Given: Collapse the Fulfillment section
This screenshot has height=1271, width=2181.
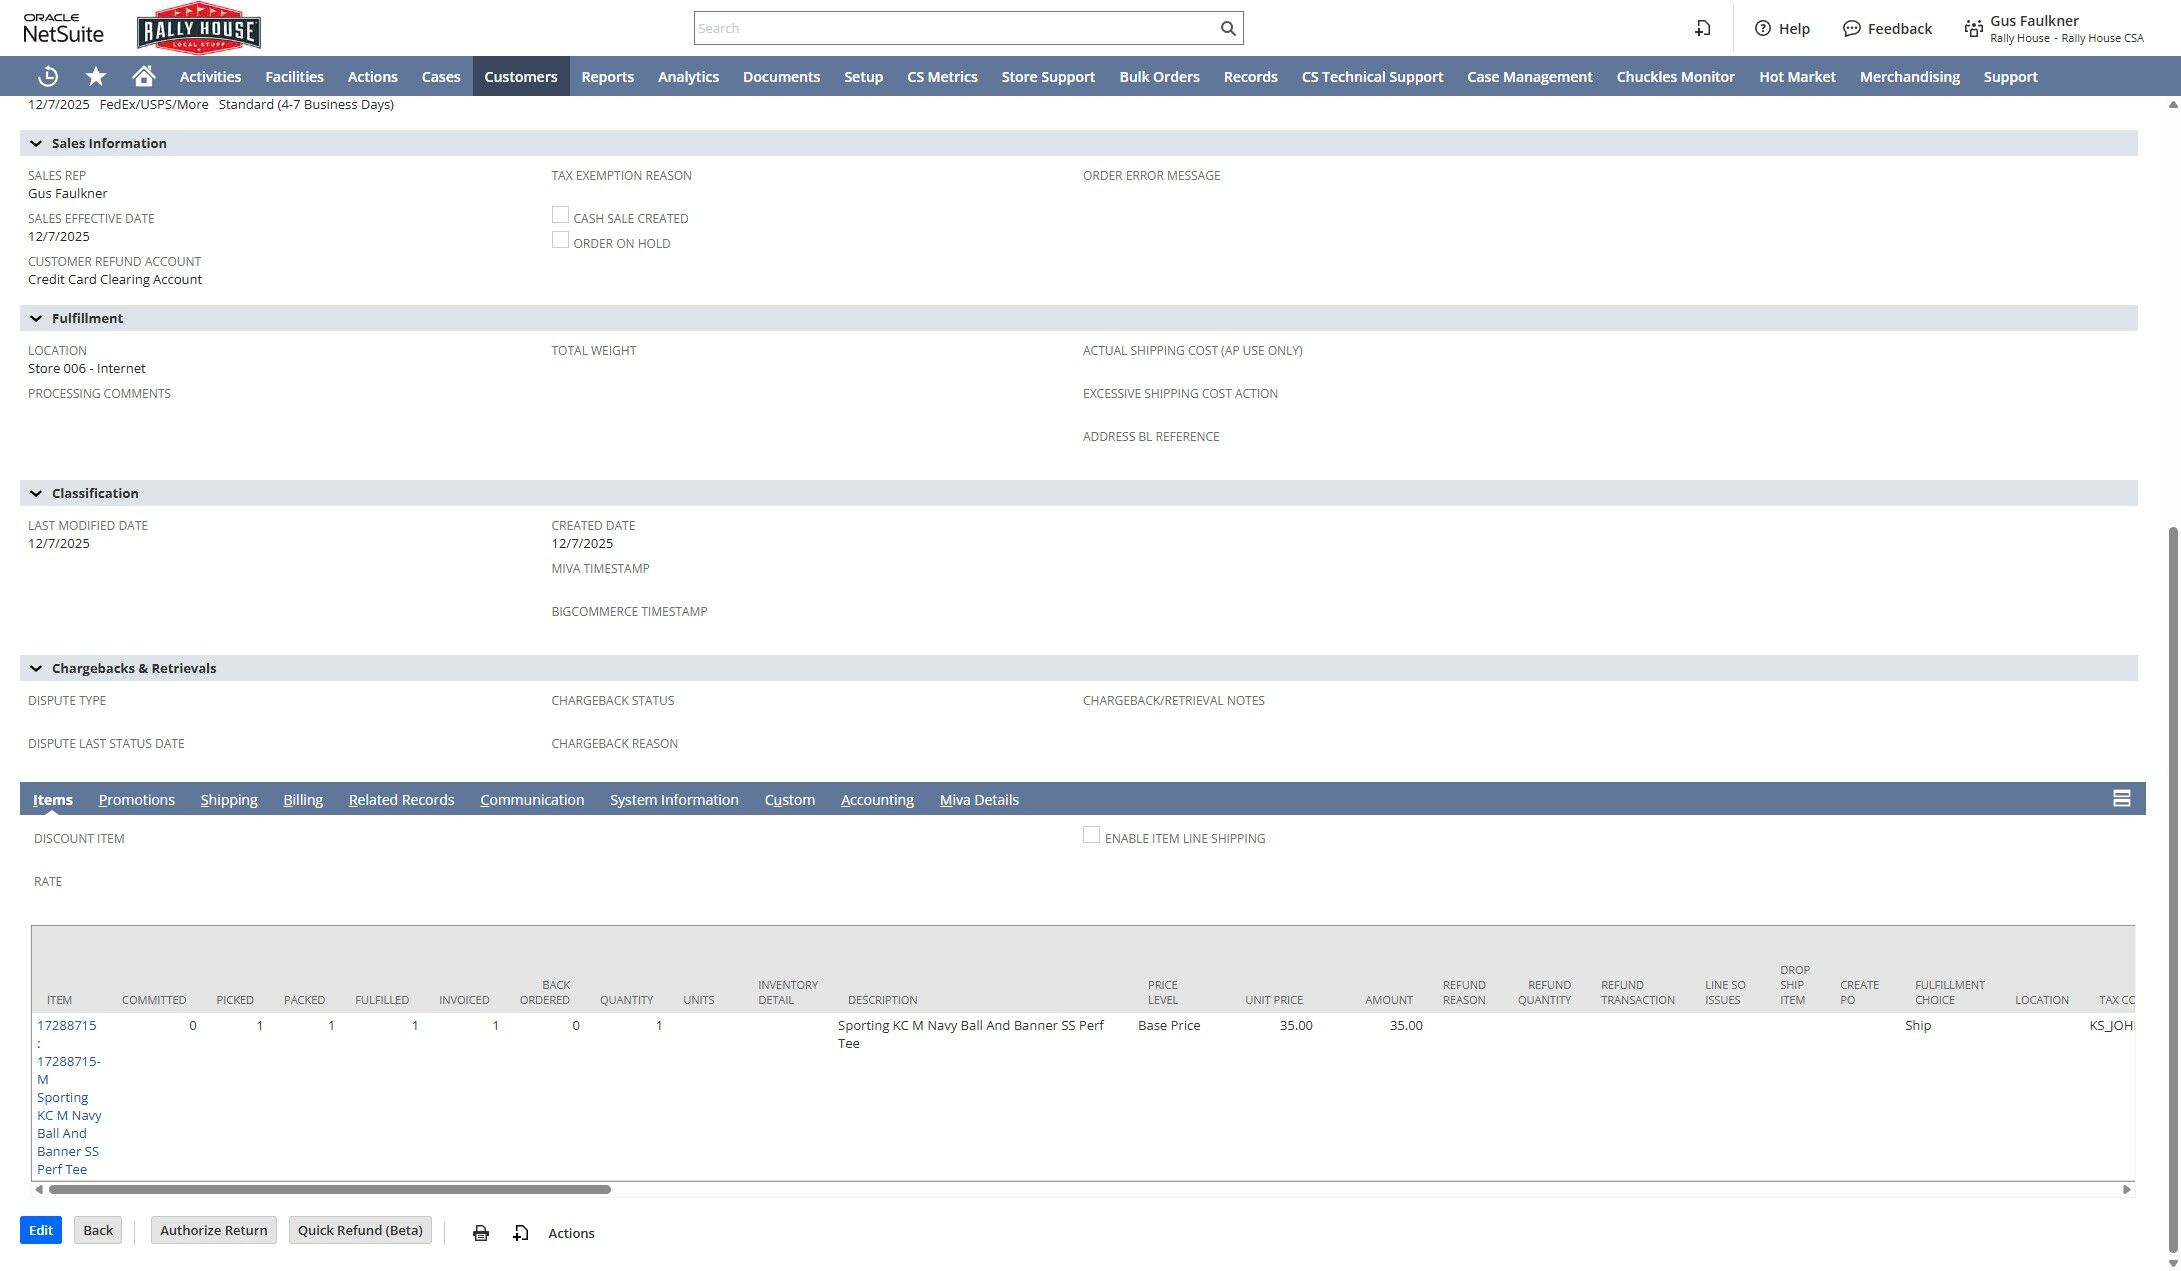Looking at the screenshot, I should pyautogui.click(x=36, y=319).
